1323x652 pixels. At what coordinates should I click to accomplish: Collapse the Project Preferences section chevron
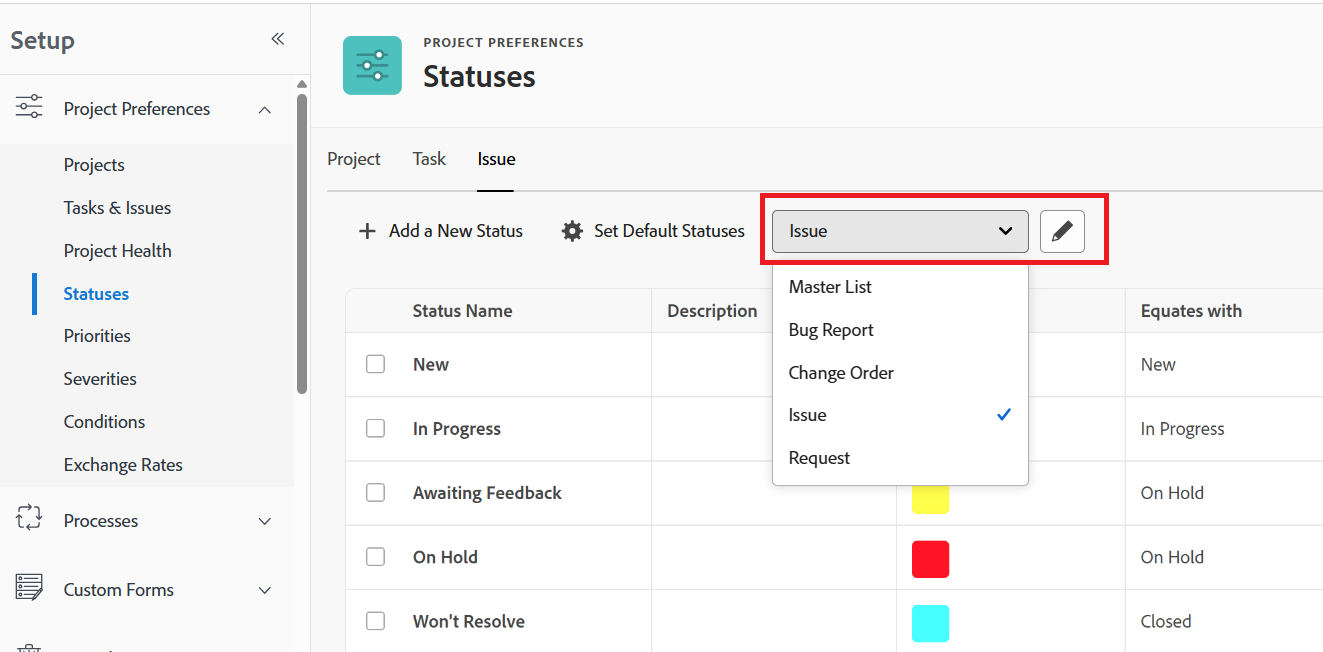pos(265,109)
